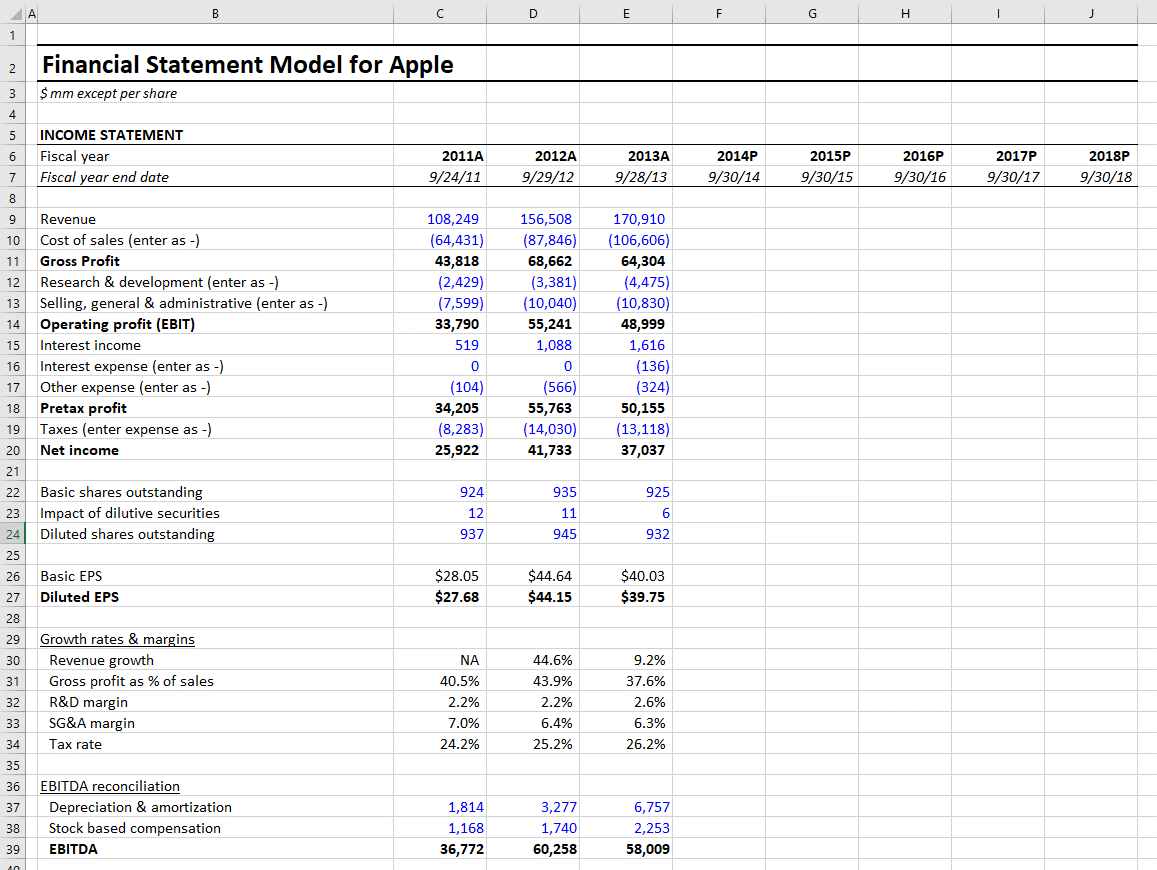Select the 9/28/13 date cell
Image resolution: width=1157 pixels, height=870 pixels.
tap(626, 177)
